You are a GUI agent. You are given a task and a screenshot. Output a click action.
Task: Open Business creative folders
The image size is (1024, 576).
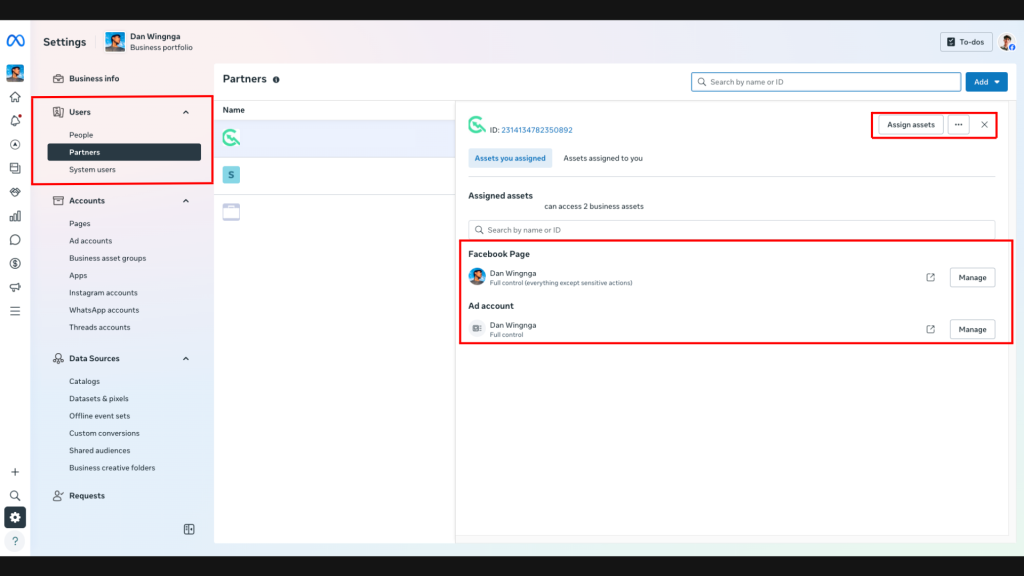(x=112, y=468)
